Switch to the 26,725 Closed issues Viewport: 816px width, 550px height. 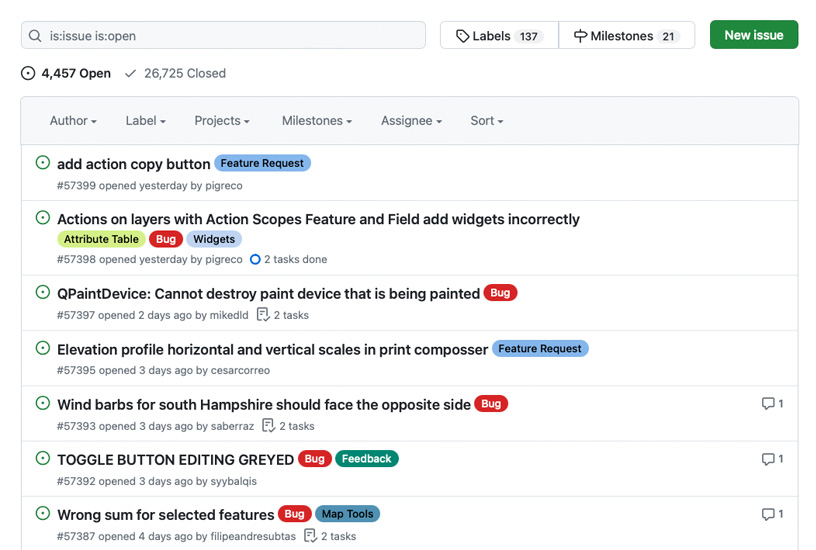pos(175,73)
